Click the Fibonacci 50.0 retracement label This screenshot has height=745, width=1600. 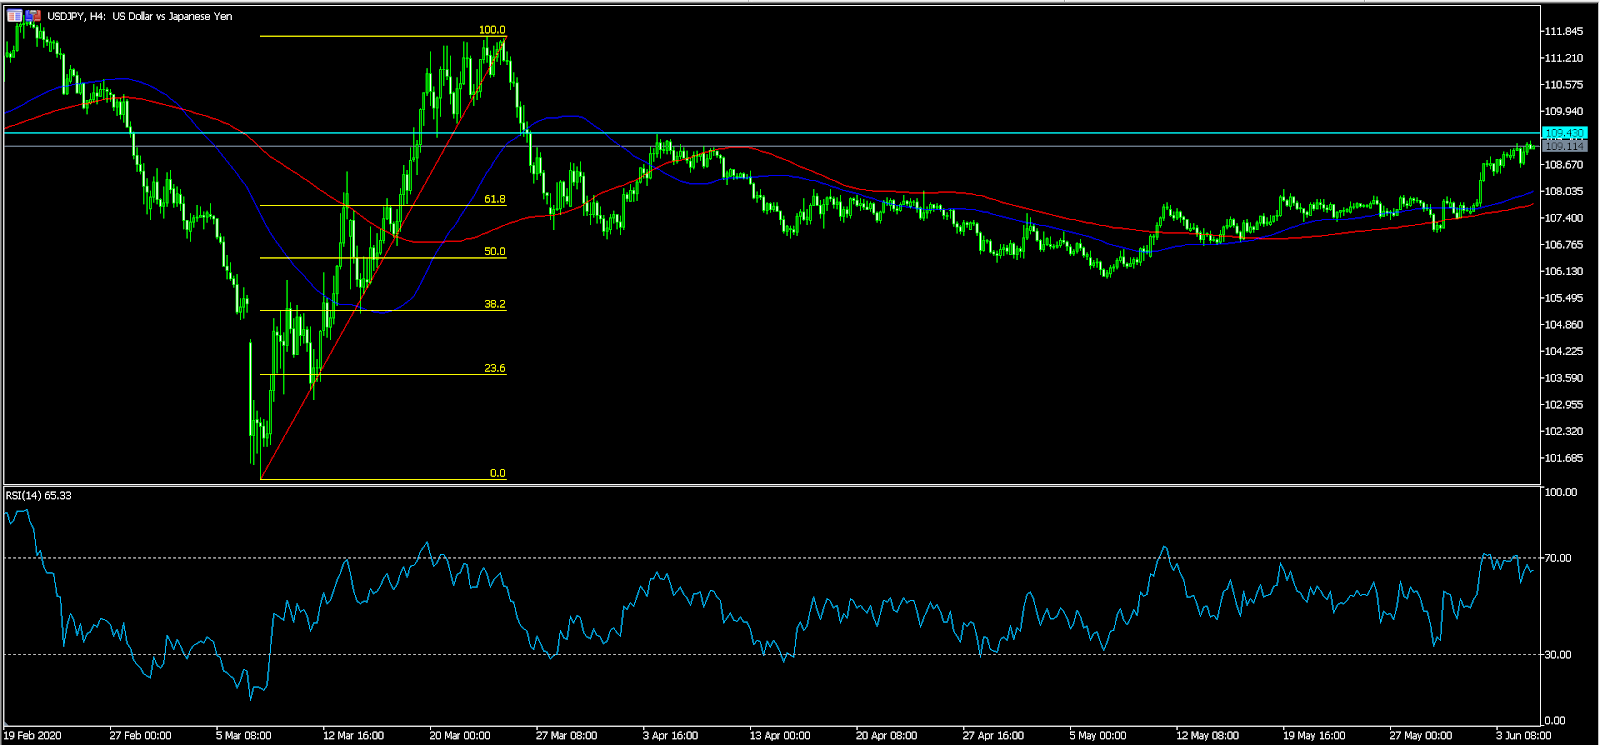coord(494,251)
